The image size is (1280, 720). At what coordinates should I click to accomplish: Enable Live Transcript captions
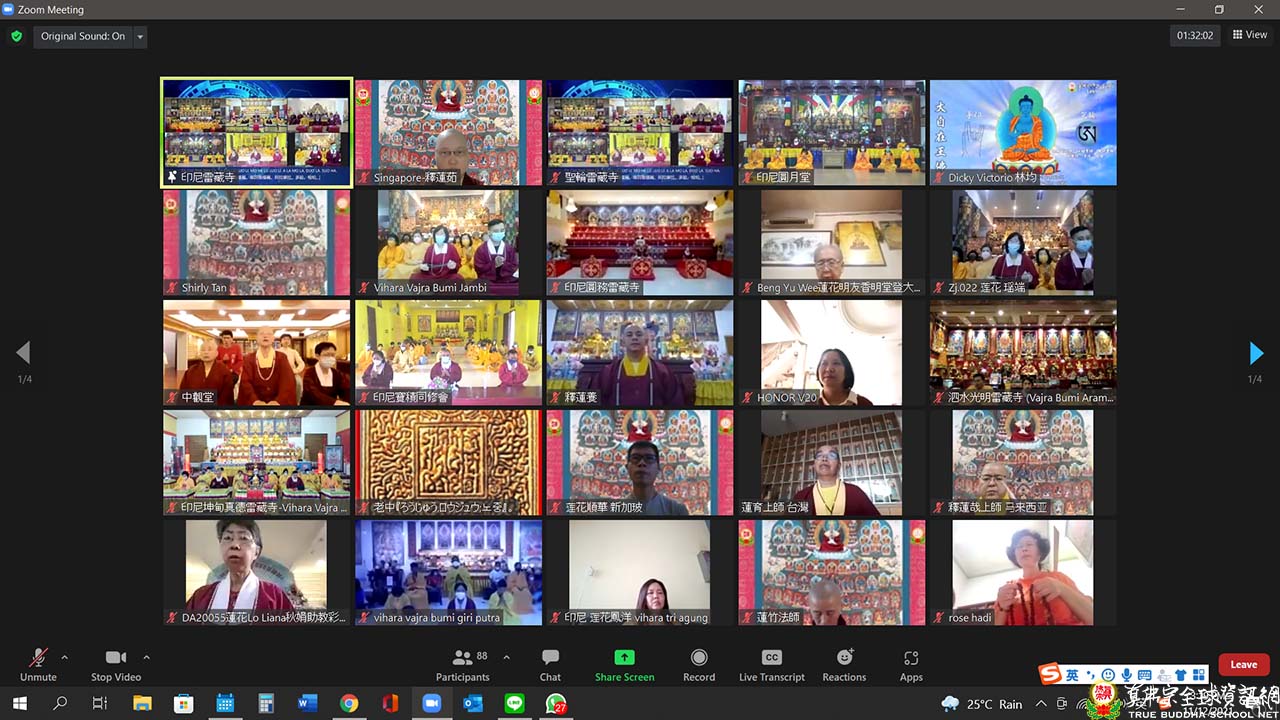click(x=771, y=664)
